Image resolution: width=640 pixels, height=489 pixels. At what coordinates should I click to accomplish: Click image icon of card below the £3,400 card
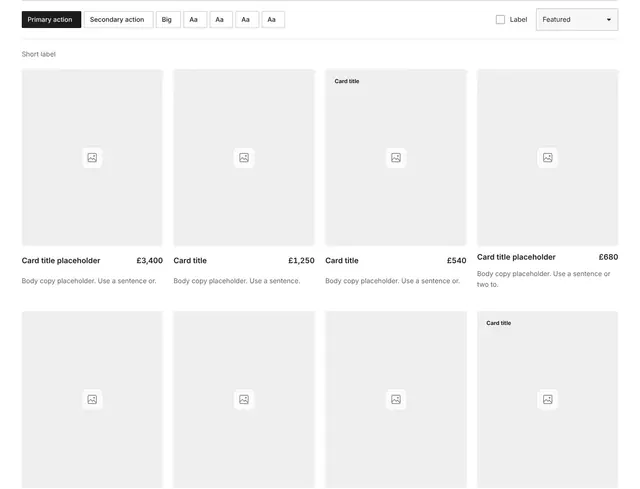pos(92,399)
